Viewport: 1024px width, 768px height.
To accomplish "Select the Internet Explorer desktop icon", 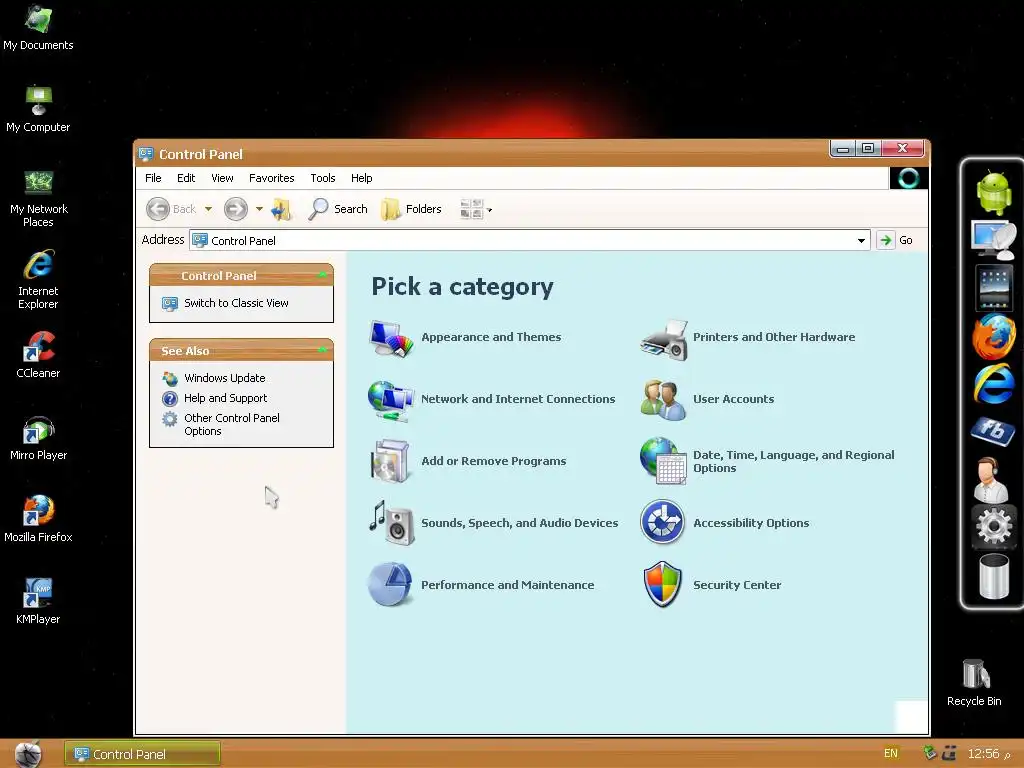I will [38, 279].
